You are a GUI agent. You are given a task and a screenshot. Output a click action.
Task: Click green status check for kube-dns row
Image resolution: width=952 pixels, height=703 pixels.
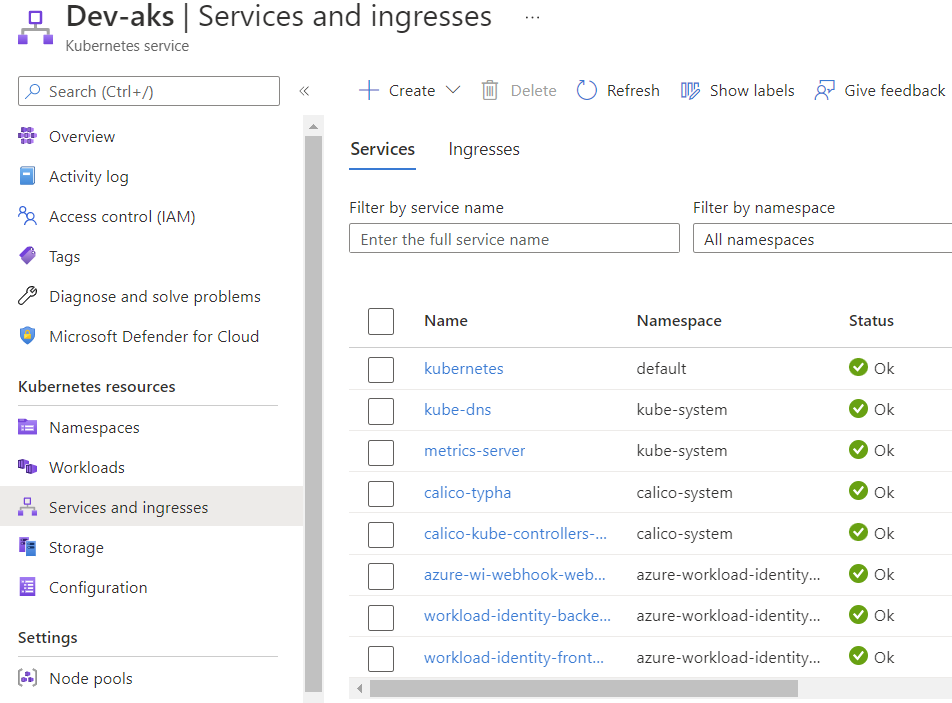[858, 409]
